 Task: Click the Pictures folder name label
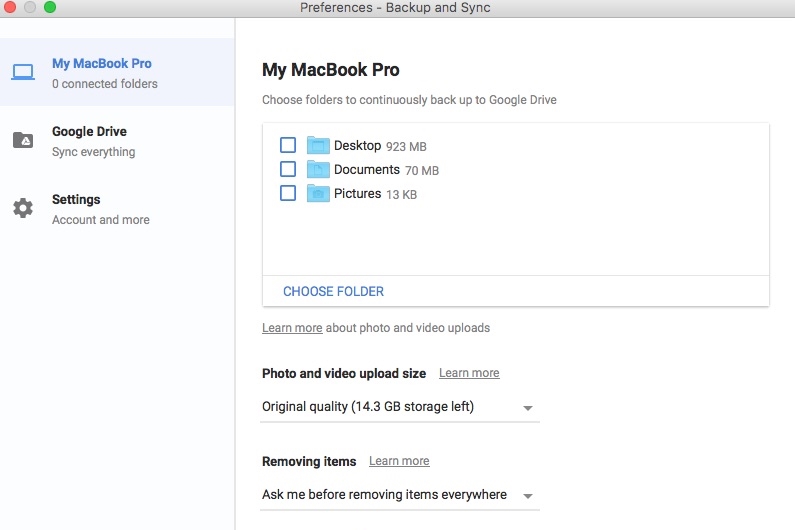(357, 194)
